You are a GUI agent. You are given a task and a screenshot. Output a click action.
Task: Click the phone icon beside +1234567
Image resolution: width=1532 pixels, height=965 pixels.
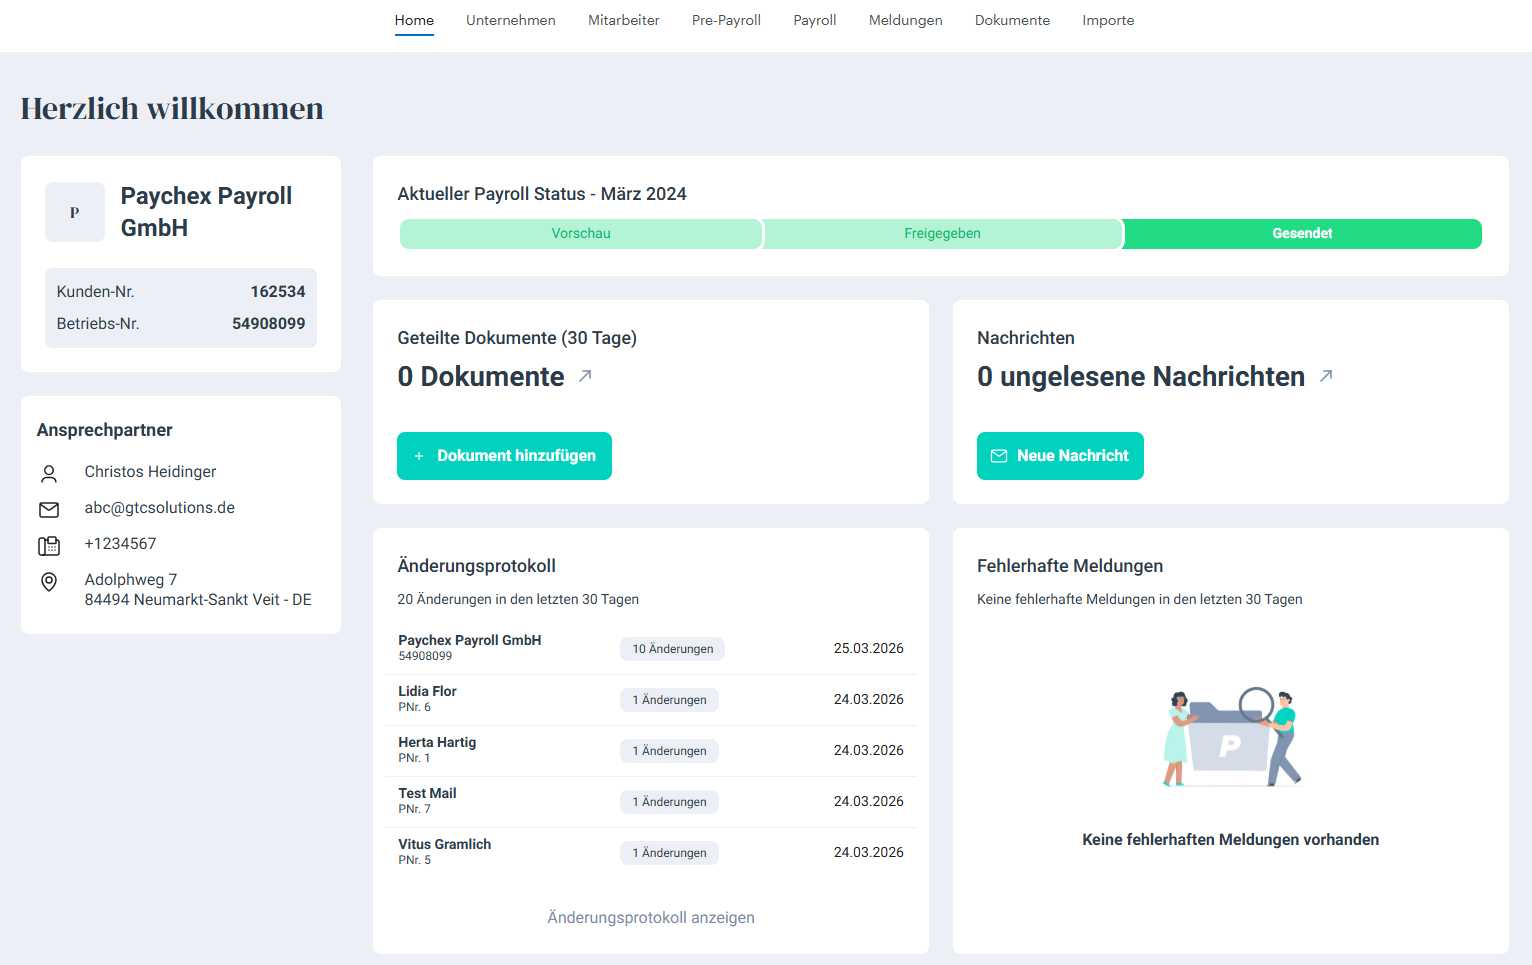coord(49,545)
